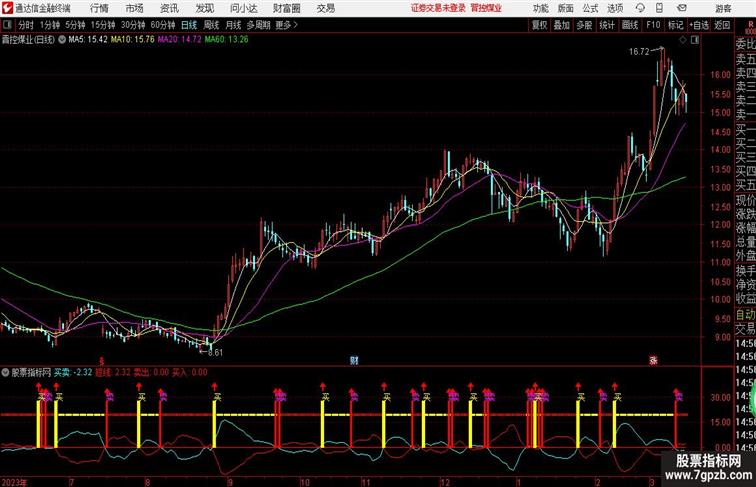Click the 证券交易未登录 login link

[438, 8]
